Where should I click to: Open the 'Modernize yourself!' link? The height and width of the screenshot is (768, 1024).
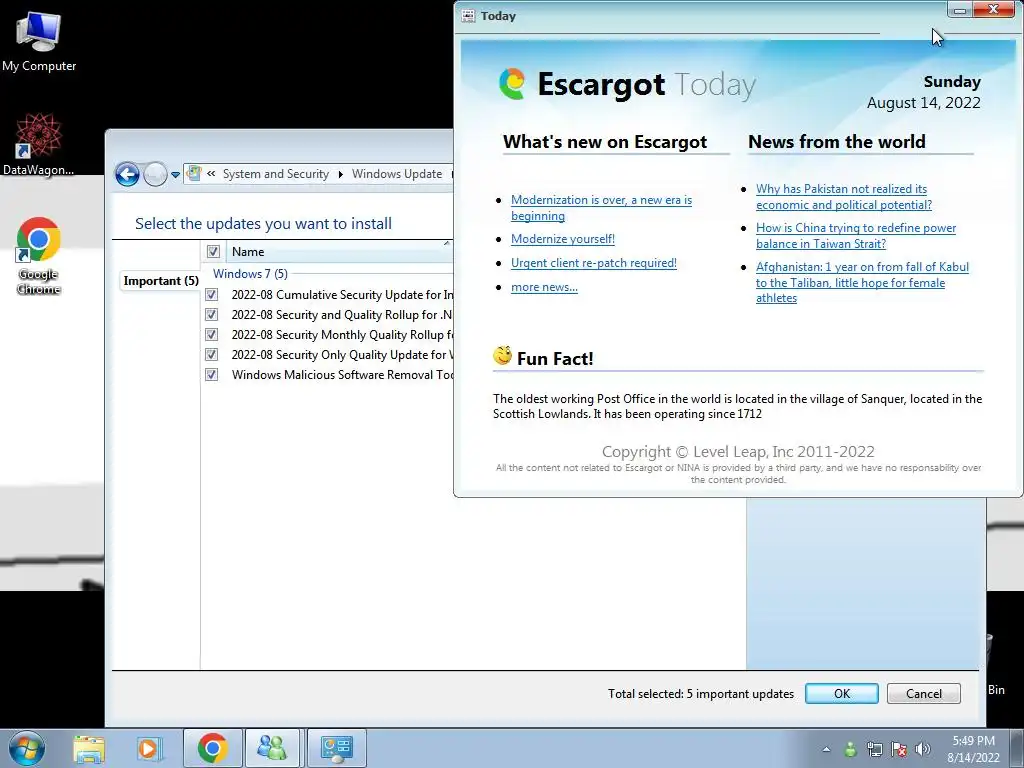(562, 239)
